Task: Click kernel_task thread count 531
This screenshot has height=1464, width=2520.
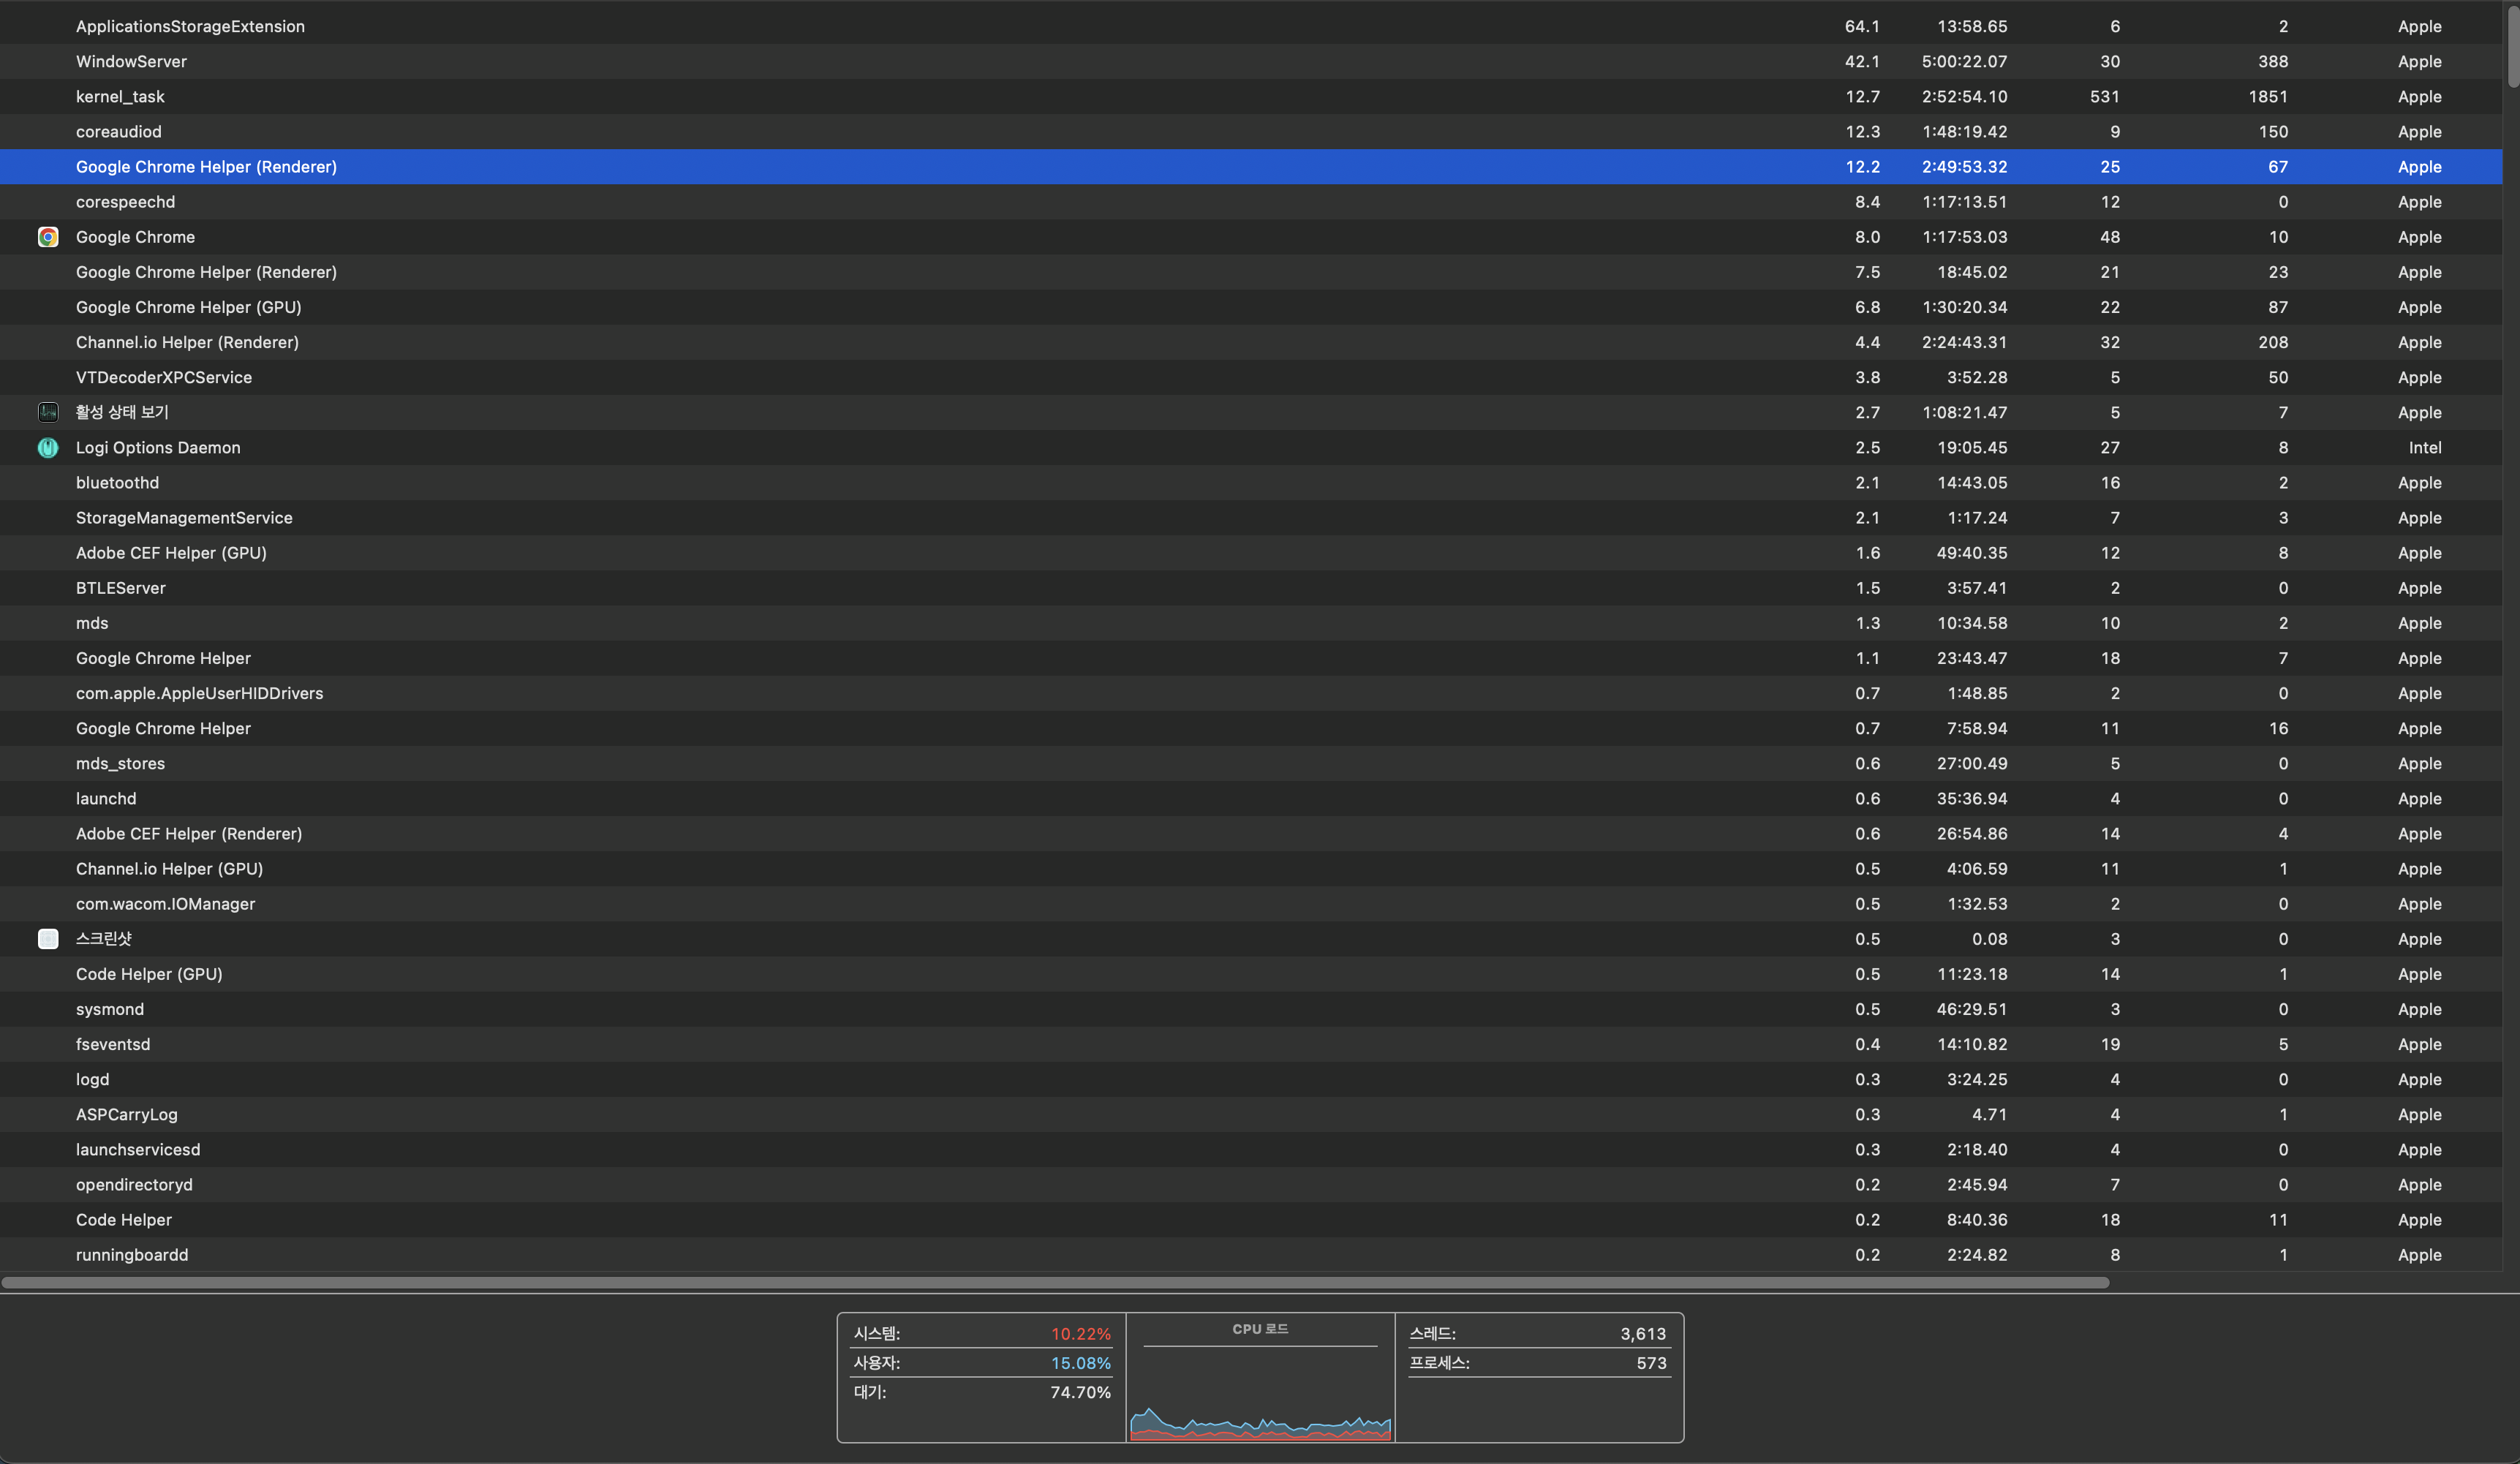Action: [2104, 97]
